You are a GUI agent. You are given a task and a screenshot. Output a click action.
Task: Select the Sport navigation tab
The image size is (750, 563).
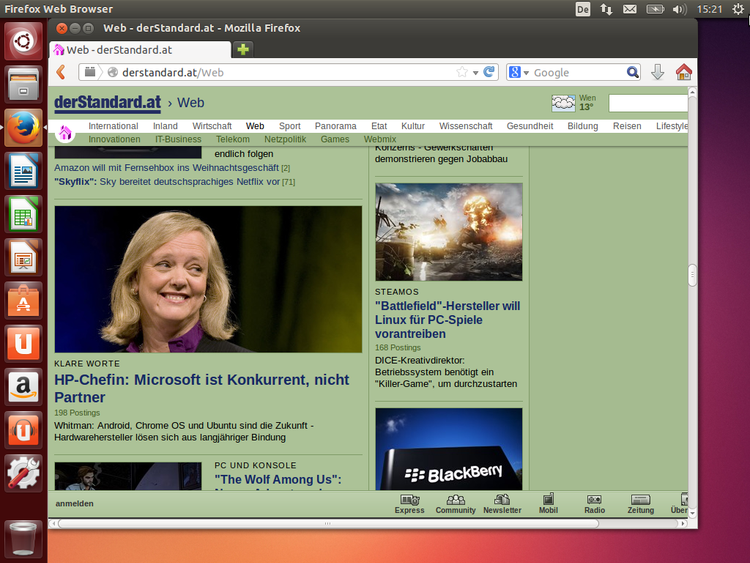click(289, 126)
